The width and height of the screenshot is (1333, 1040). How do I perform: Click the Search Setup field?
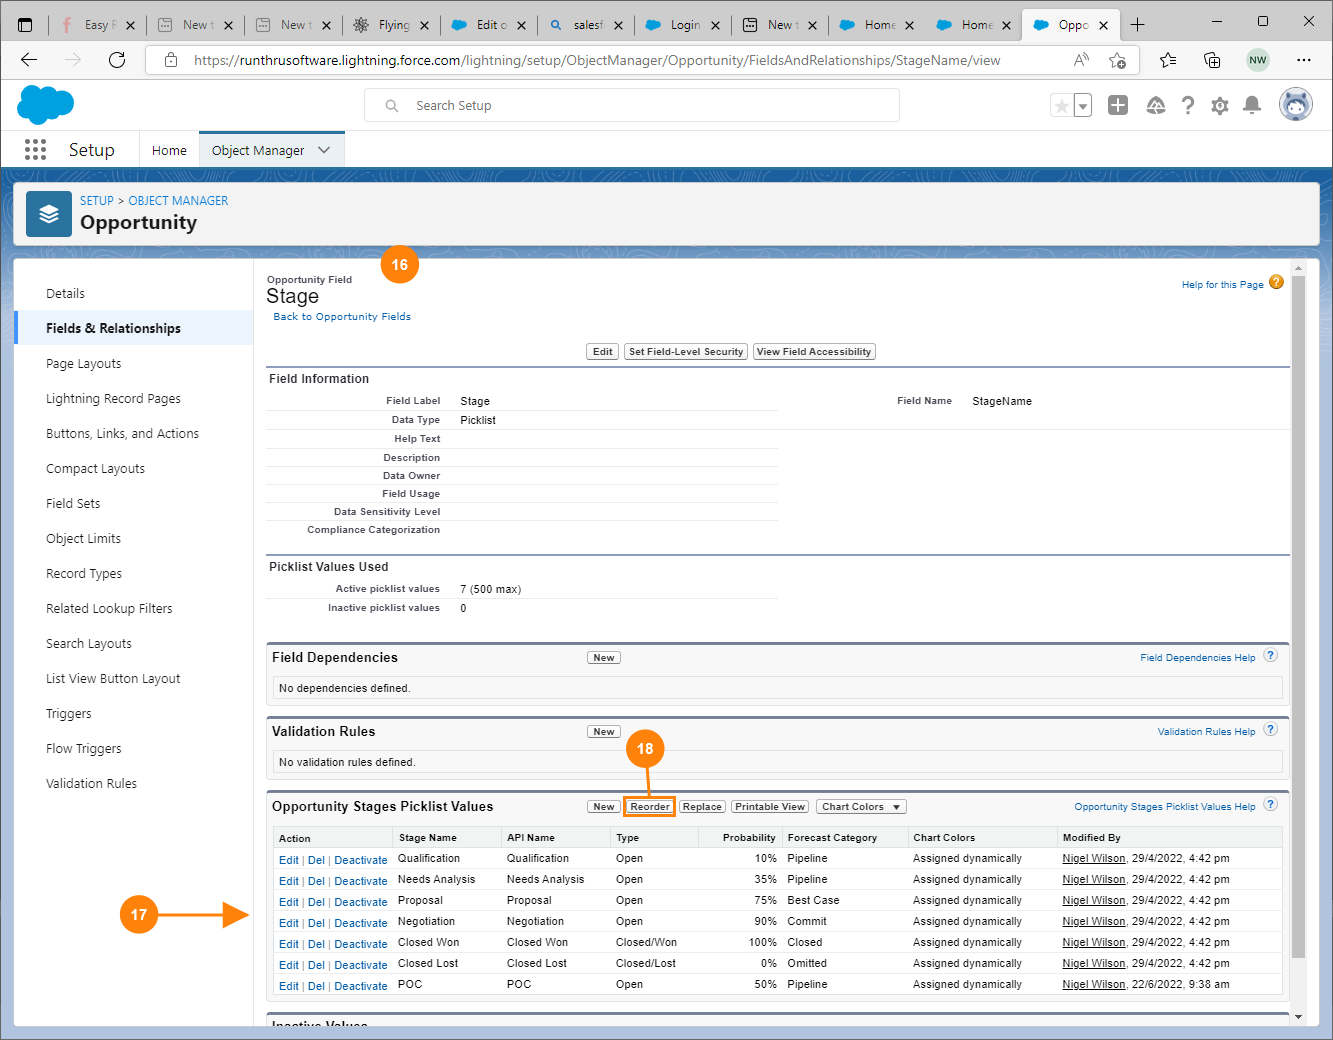click(x=640, y=105)
